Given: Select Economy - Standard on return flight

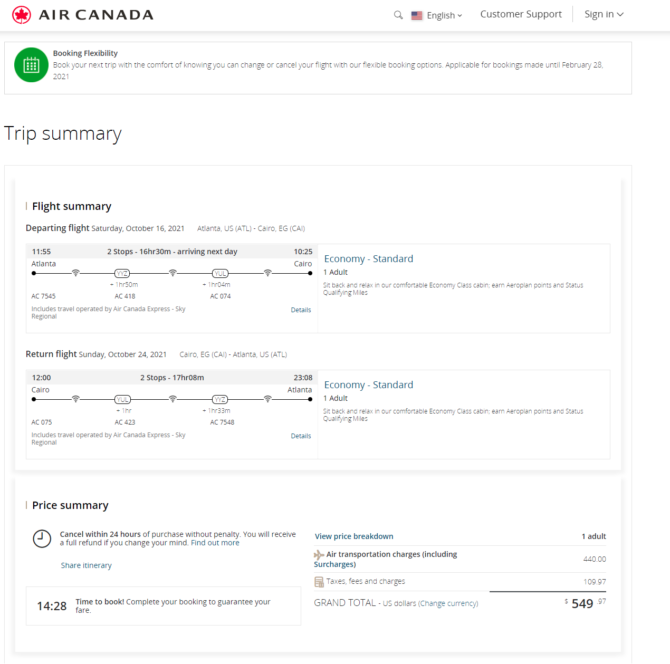Looking at the screenshot, I should (368, 385).
